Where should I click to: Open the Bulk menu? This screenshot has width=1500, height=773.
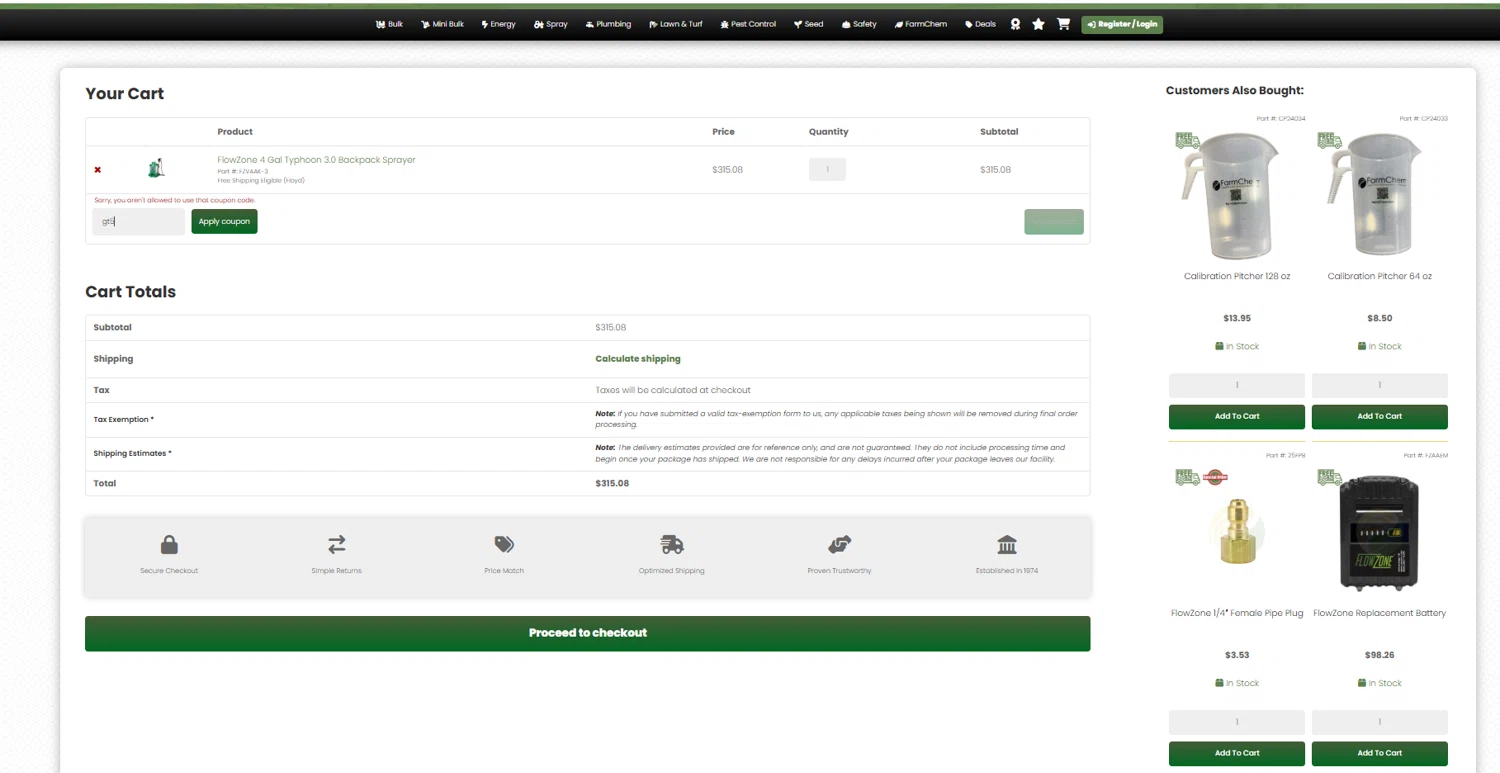tap(389, 24)
